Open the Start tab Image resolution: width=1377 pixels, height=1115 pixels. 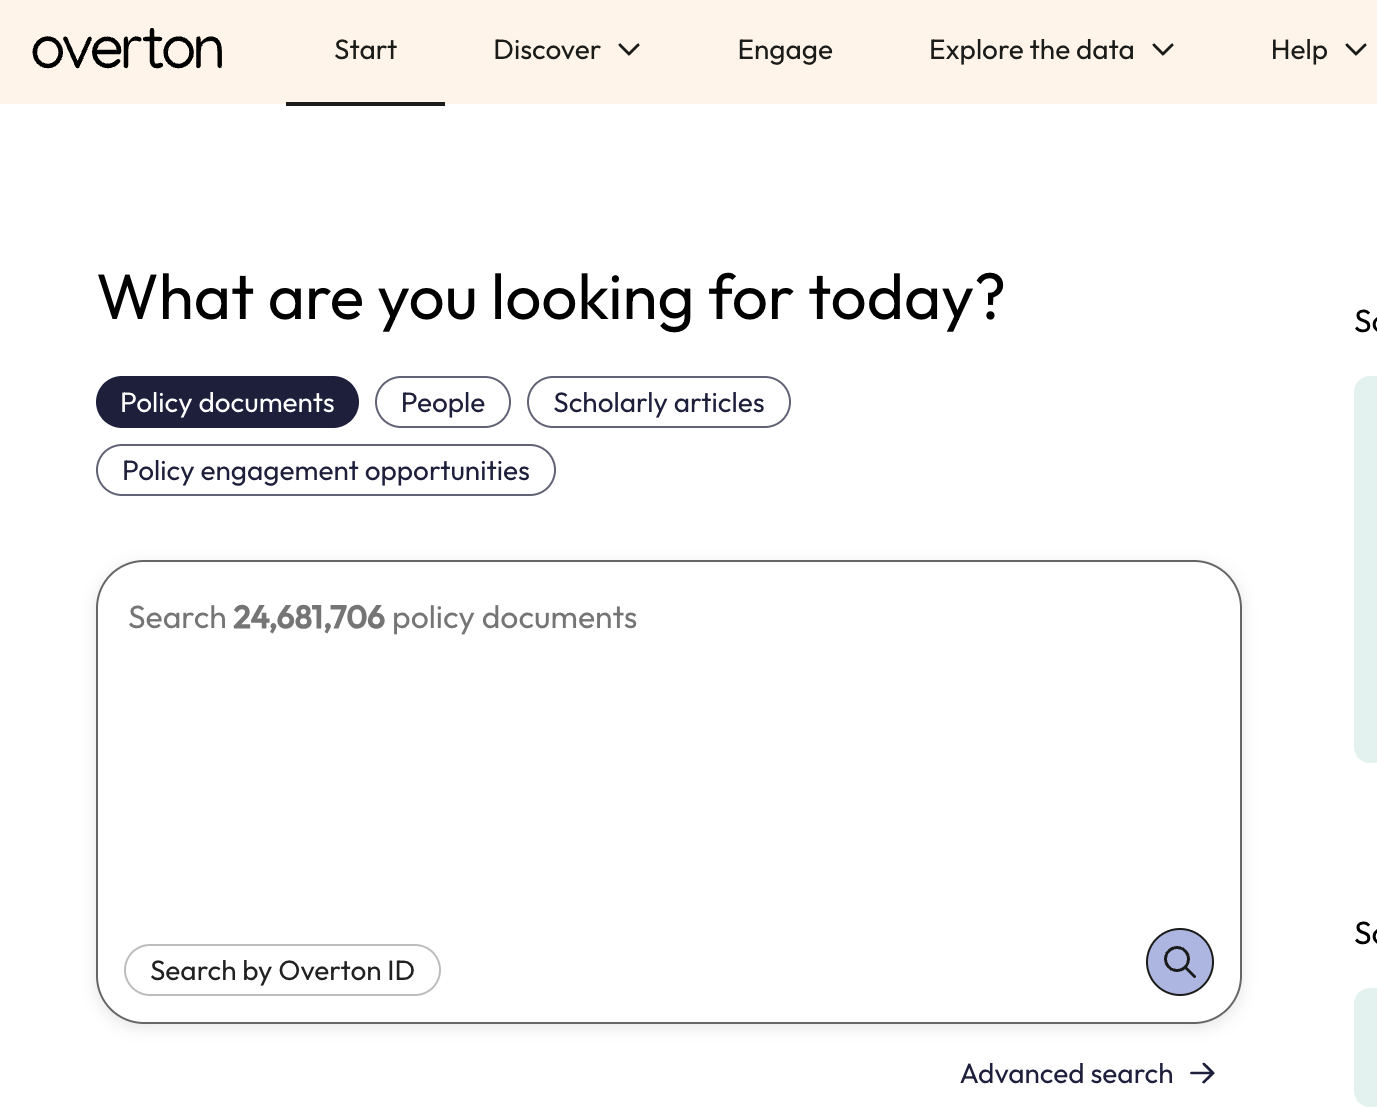point(365,50)
